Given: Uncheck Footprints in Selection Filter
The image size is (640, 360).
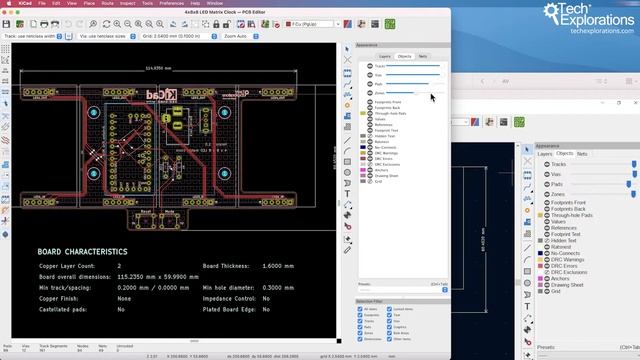Looking at the screenshot, I should point(360,315).
